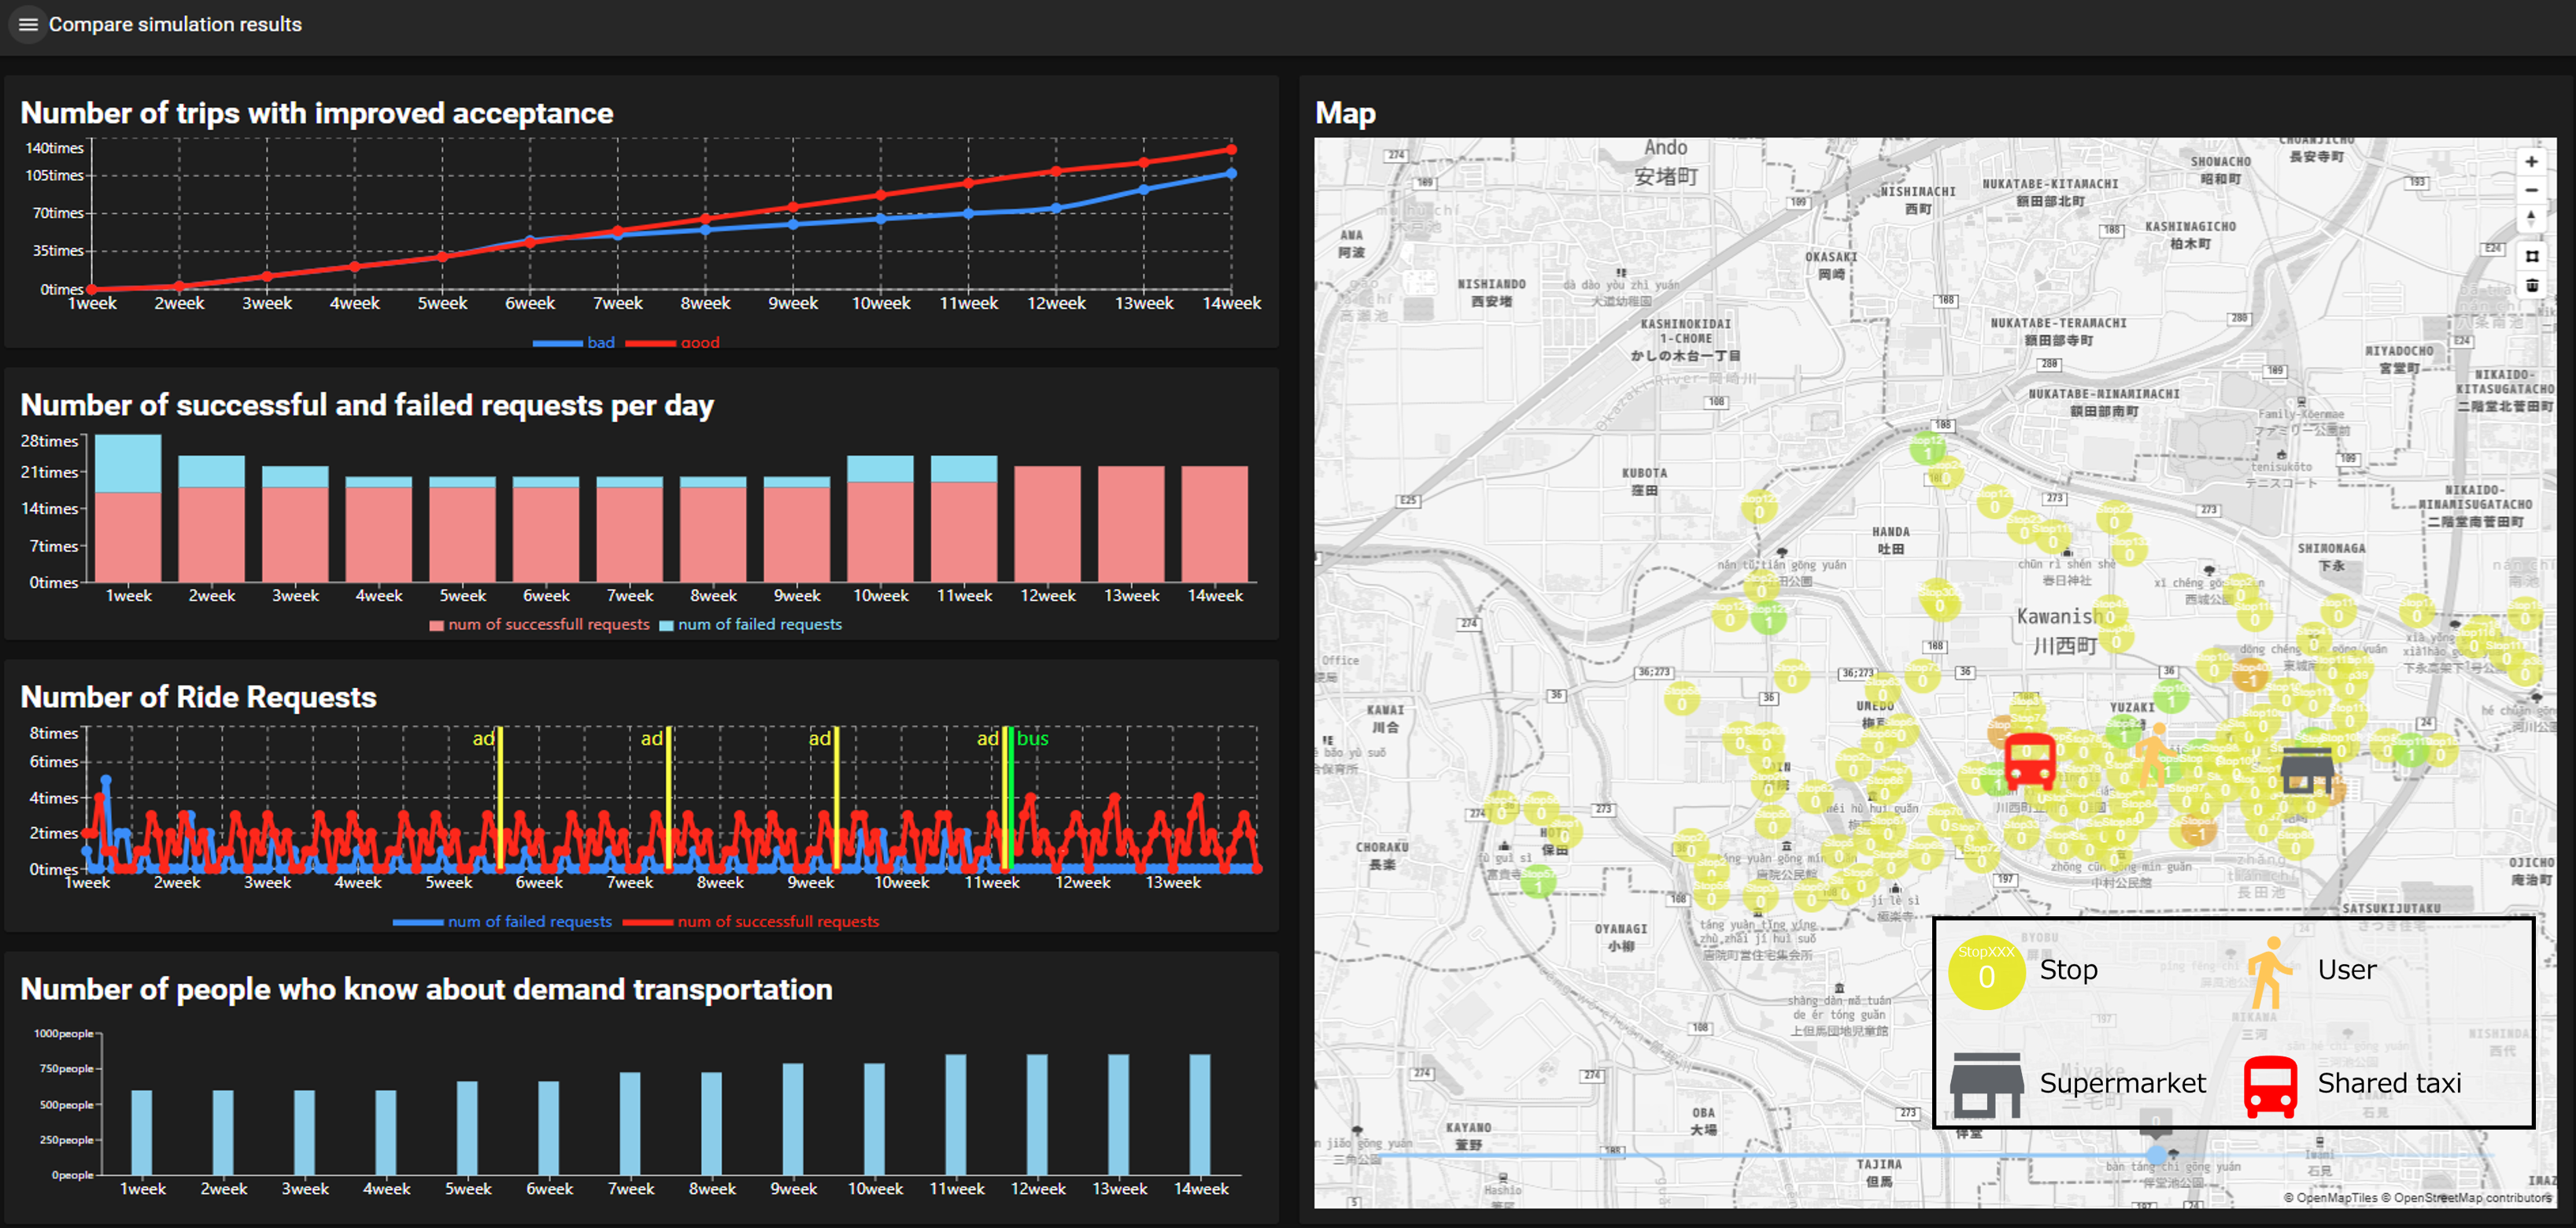The height and width of the screenshot is (1228, 2576).
Task: Toggle 'good' series in acceptance chart legend
Action: [673, 343]
